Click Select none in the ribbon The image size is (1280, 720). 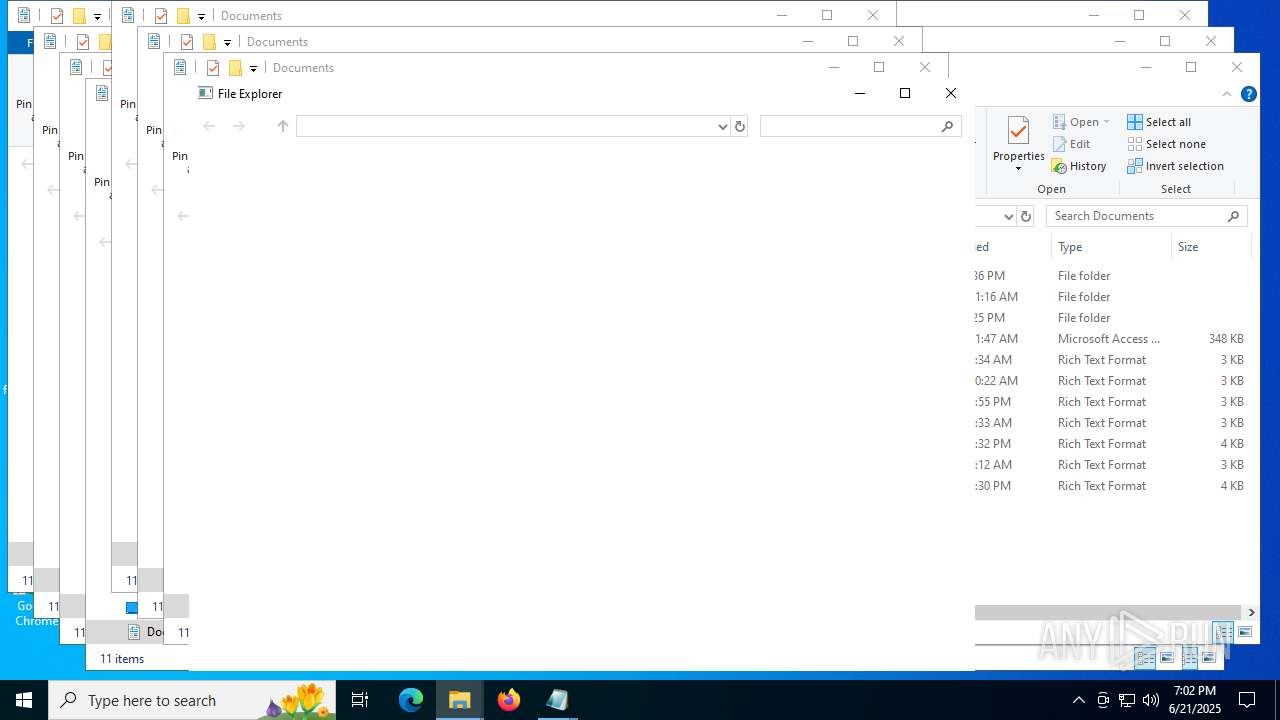tap(1166, 144)
